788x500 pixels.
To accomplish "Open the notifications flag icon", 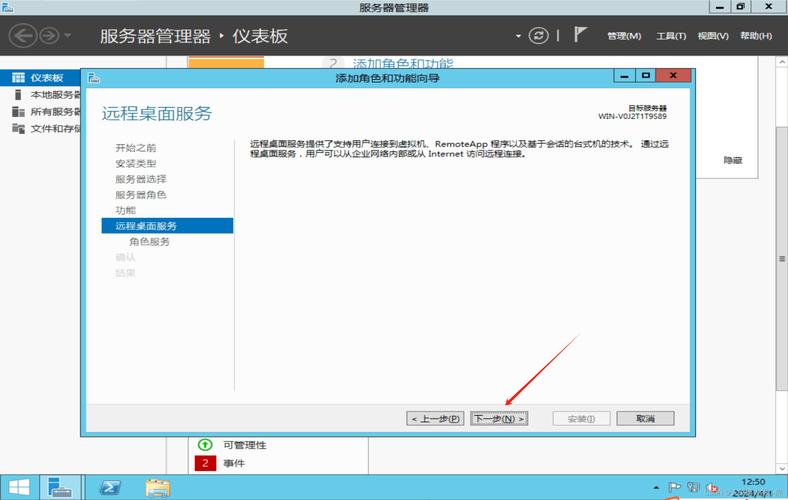I will tap(580, 35).
